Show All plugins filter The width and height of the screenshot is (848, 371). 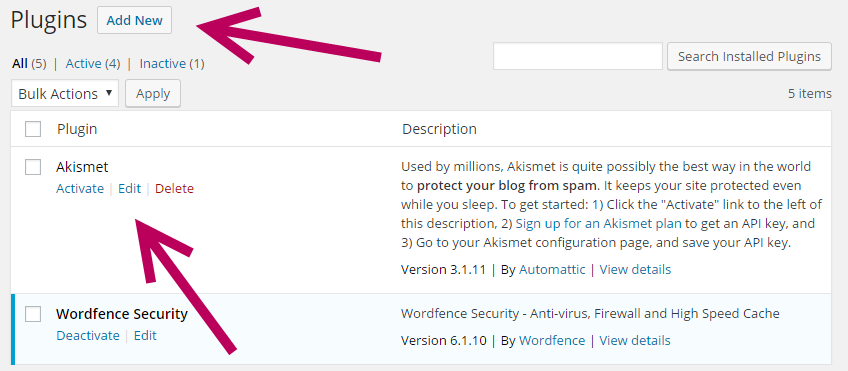(x=19, y=64)
